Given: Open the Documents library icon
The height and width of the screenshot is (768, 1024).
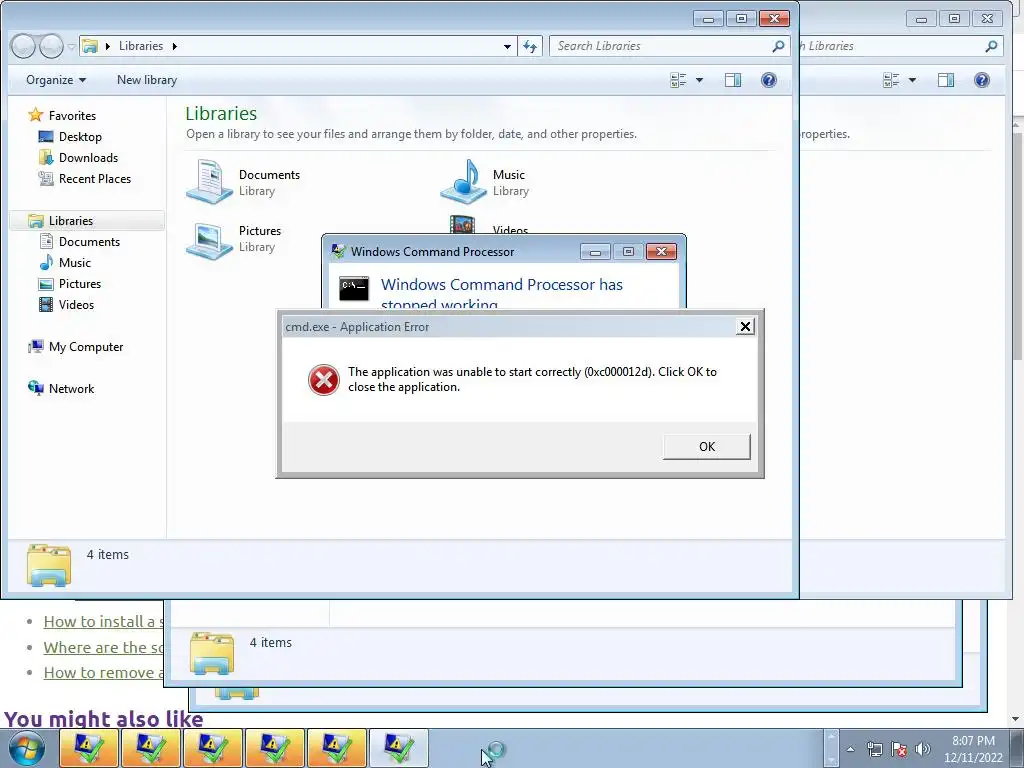Looking at the screenshot, I should 209,182.
